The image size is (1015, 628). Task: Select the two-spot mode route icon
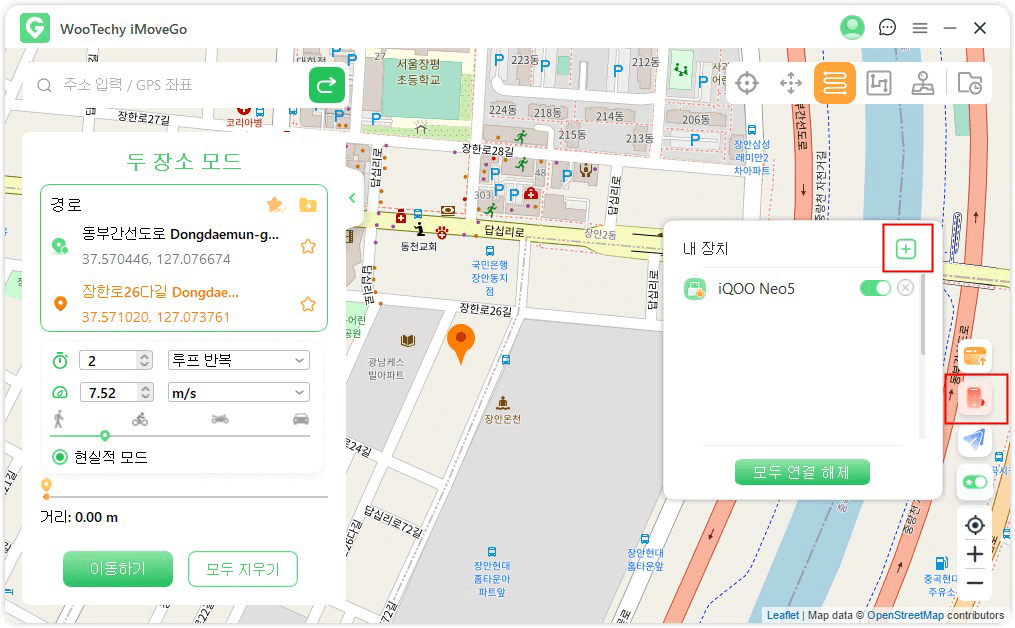point(834,83)
